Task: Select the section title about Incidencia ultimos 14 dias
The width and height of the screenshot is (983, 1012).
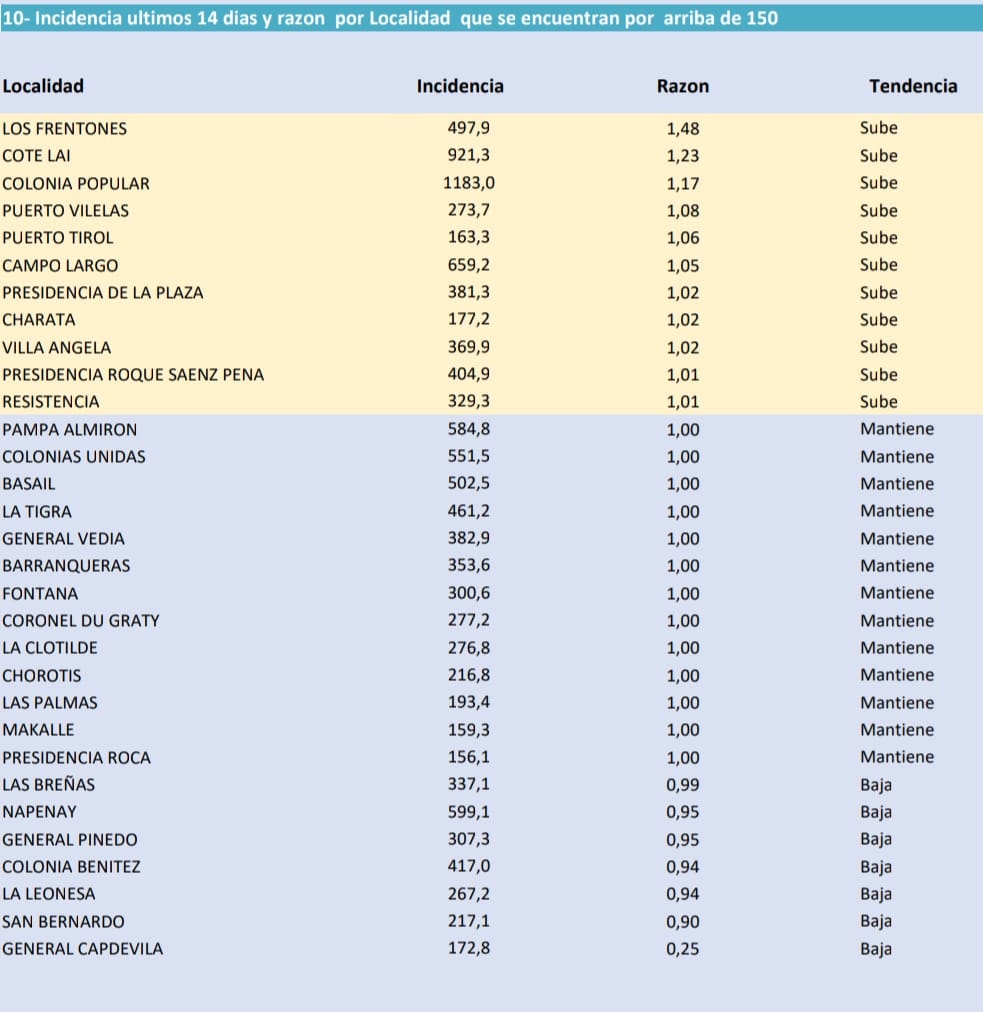Action: (x=390, y=19)
